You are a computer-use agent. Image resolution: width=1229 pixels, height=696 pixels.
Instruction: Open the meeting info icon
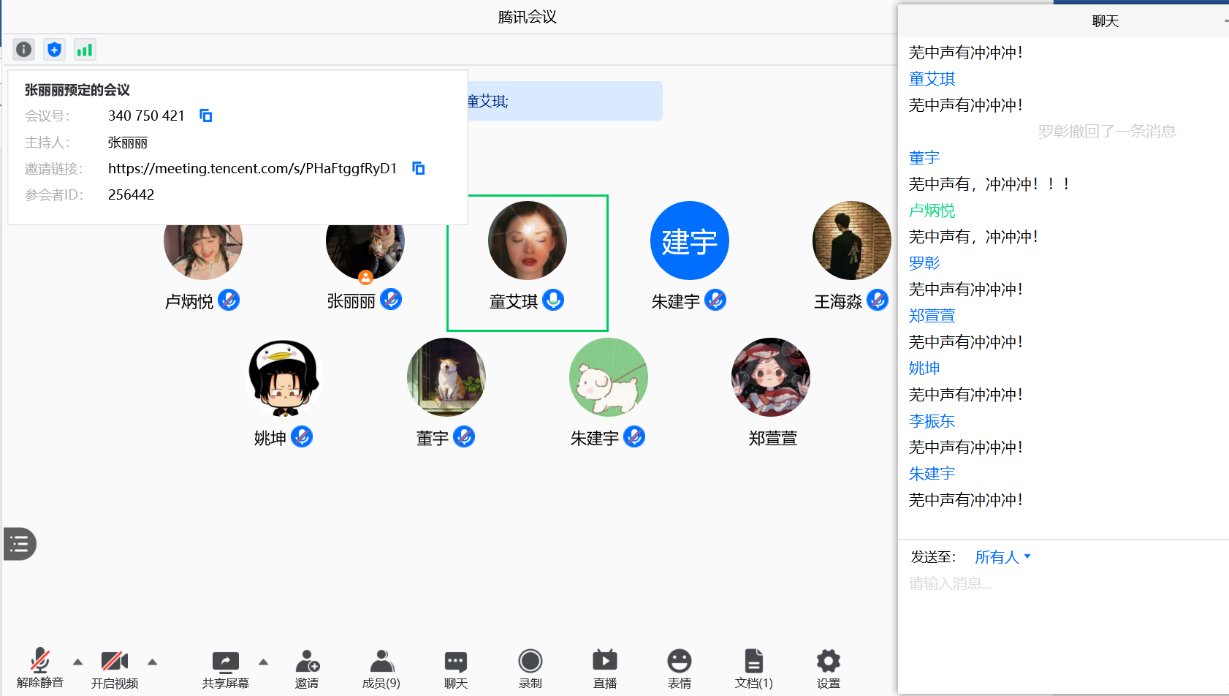pos(23,49)
